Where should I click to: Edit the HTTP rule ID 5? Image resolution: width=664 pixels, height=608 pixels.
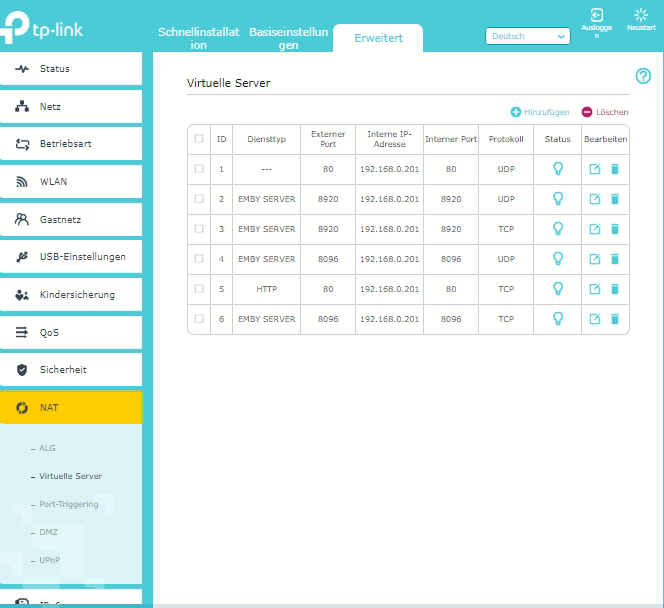tap(595, 289)
